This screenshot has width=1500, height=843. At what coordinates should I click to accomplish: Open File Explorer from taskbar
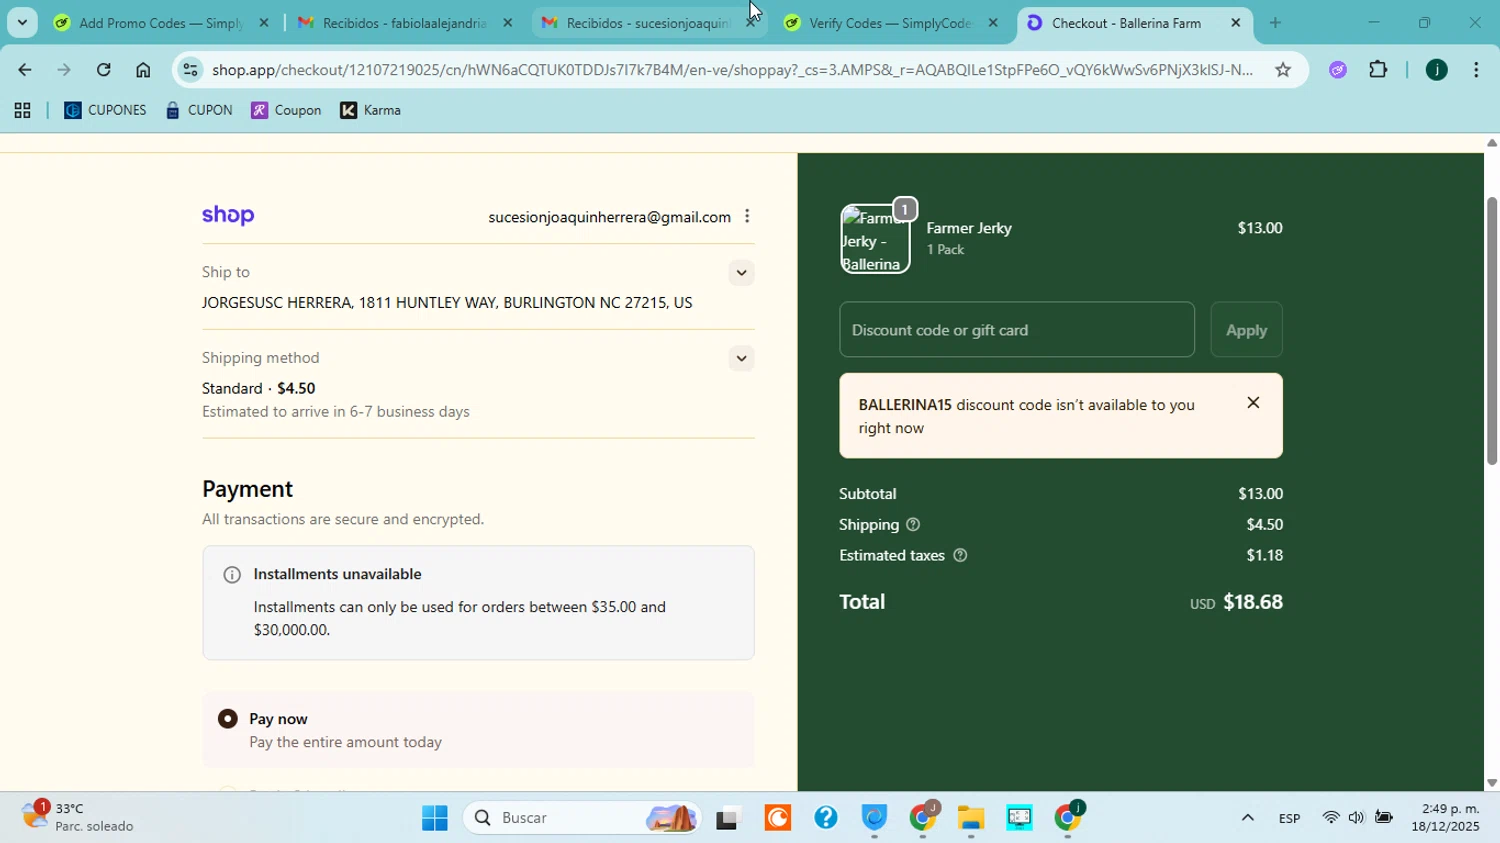point(971,818)
